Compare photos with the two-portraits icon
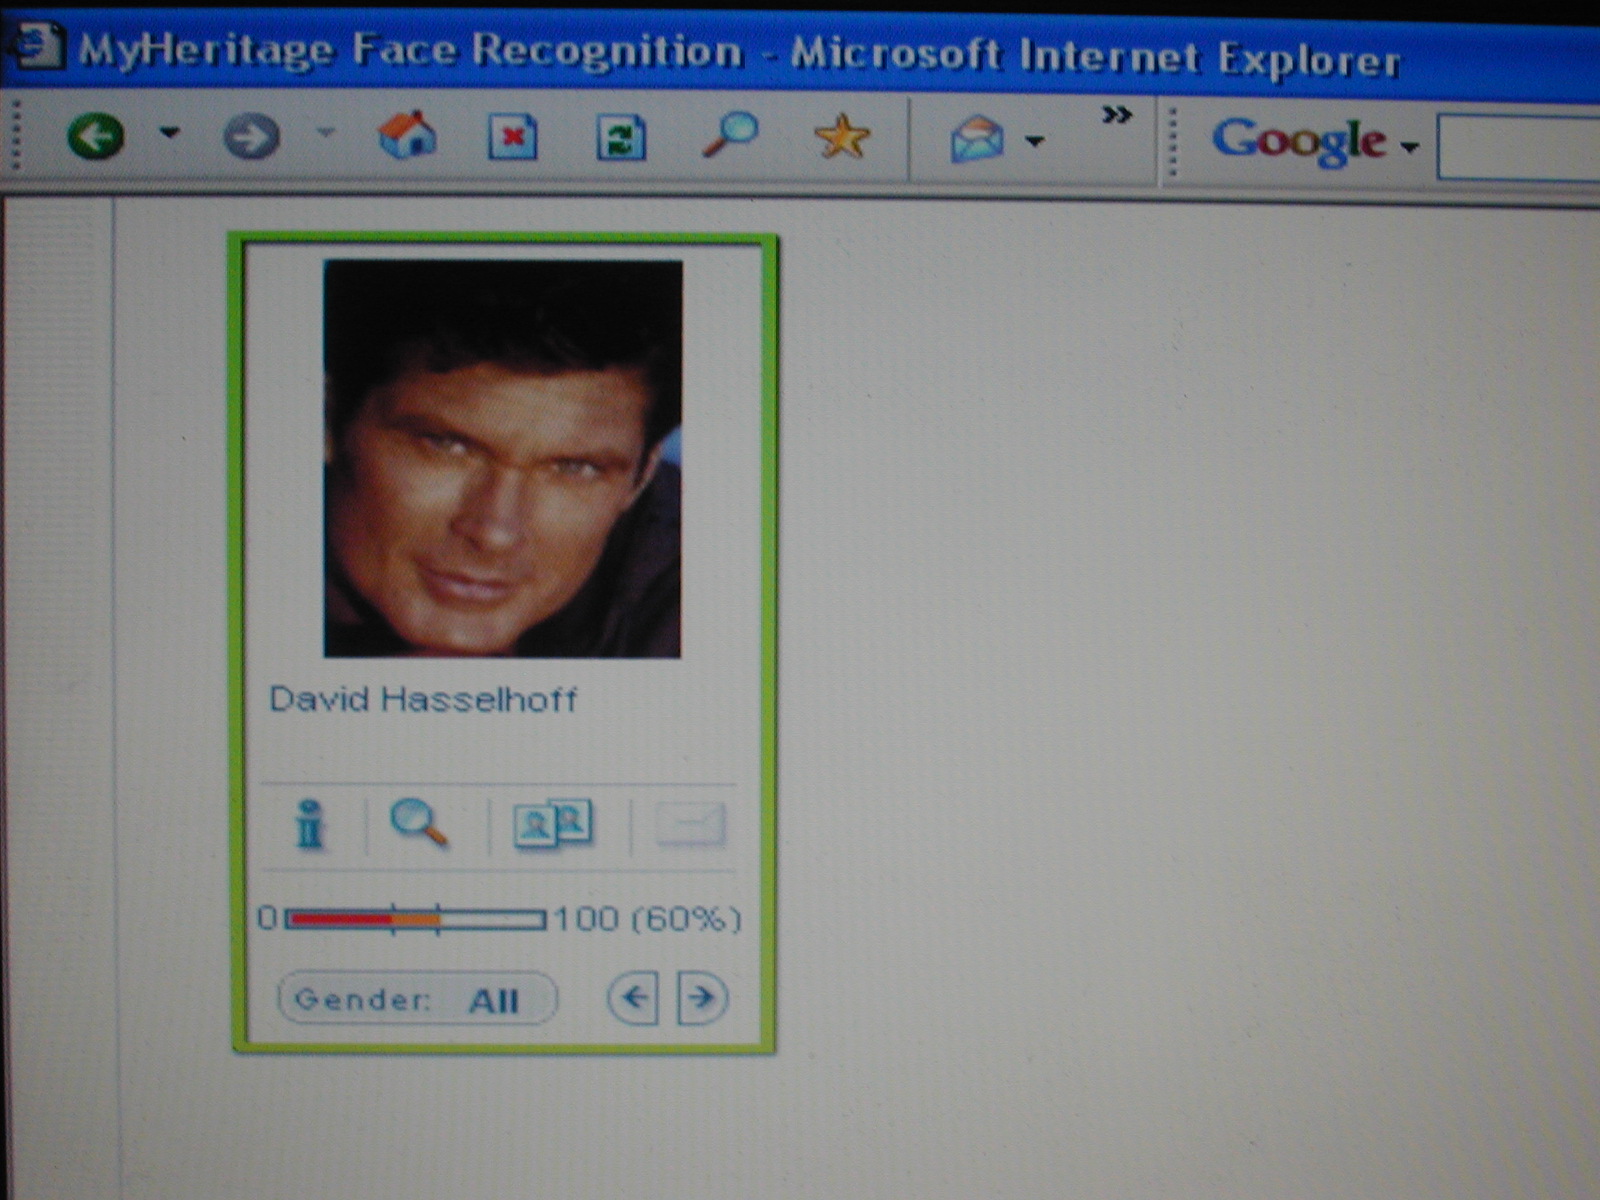Viewport: 1600px width, 1200px height. pyautogui.click(x=553, y=825)
